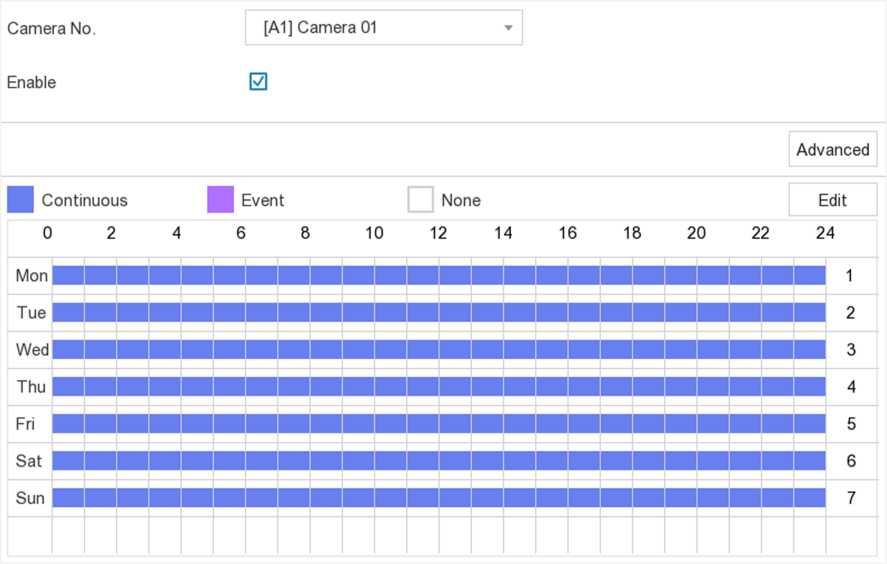This screenshot has width=887, height=564.
Task: Click the Sunday schedule bar
Action: [x=438, y=498]
